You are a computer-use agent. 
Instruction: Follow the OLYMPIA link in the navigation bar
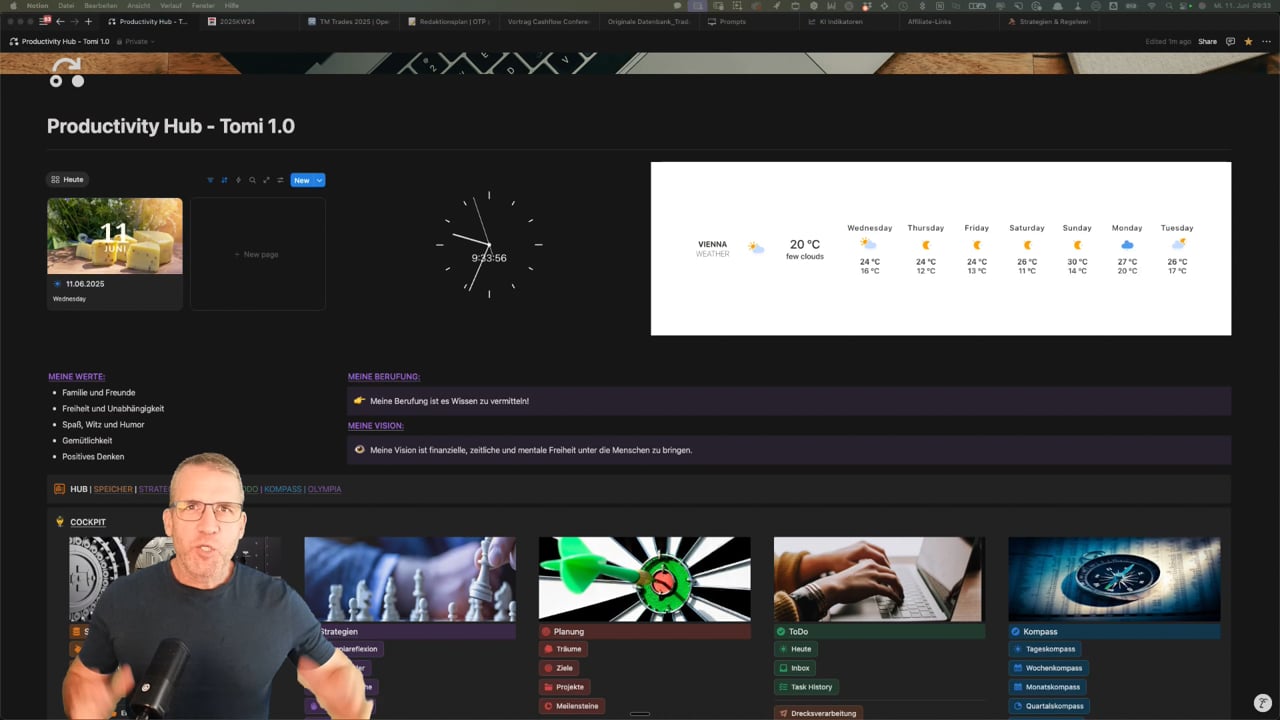[x=324, y=489]
